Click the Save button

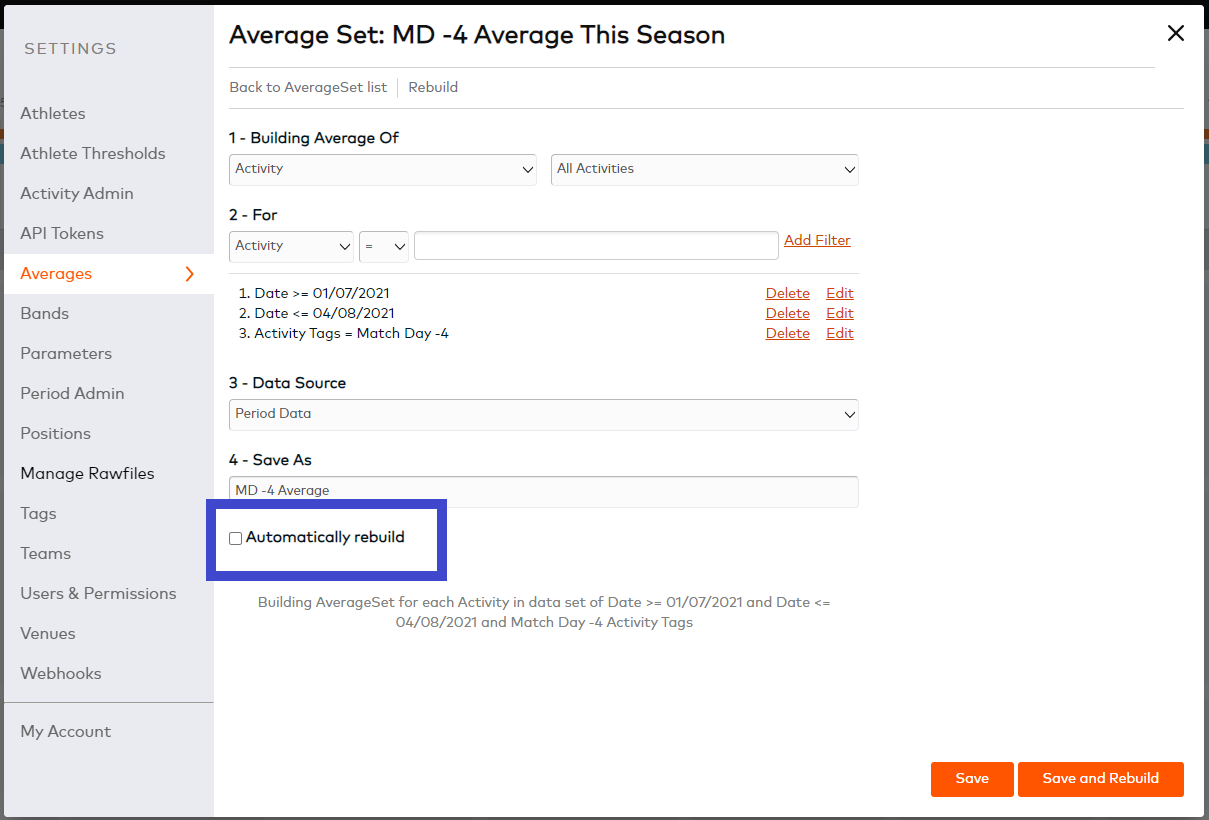(x=972, y=779)
